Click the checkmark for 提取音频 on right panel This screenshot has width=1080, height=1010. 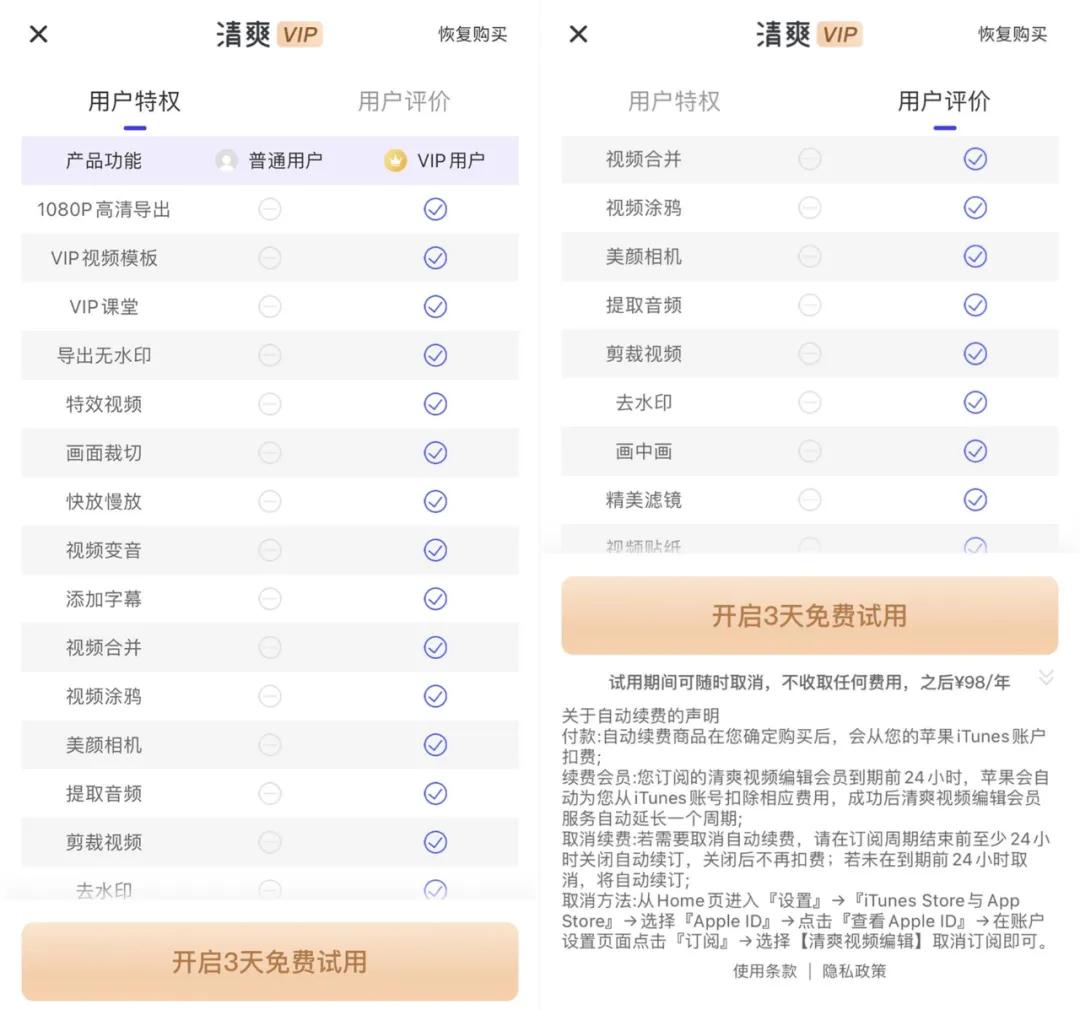(975, 305)
